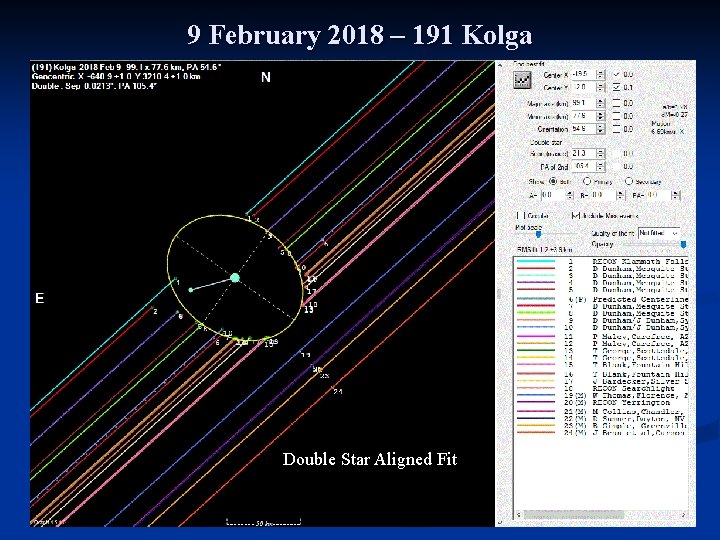Open the Quality of the fit dropdown
Image resolution: width=720 pixels, height=540 pixels.
point(658,233)
